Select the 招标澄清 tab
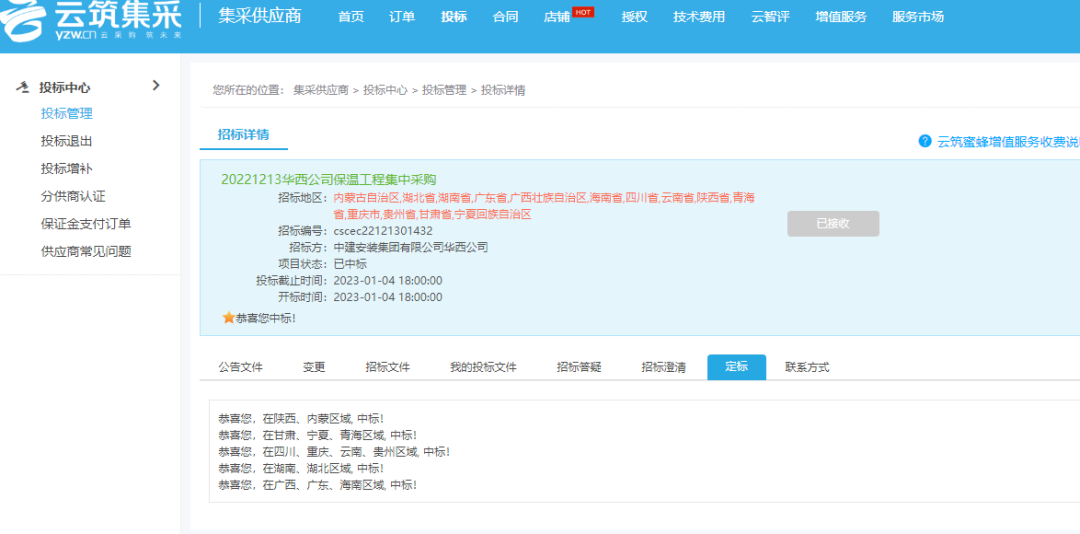Viewport: 1080px width, 534px height. [x=664, y=367]
